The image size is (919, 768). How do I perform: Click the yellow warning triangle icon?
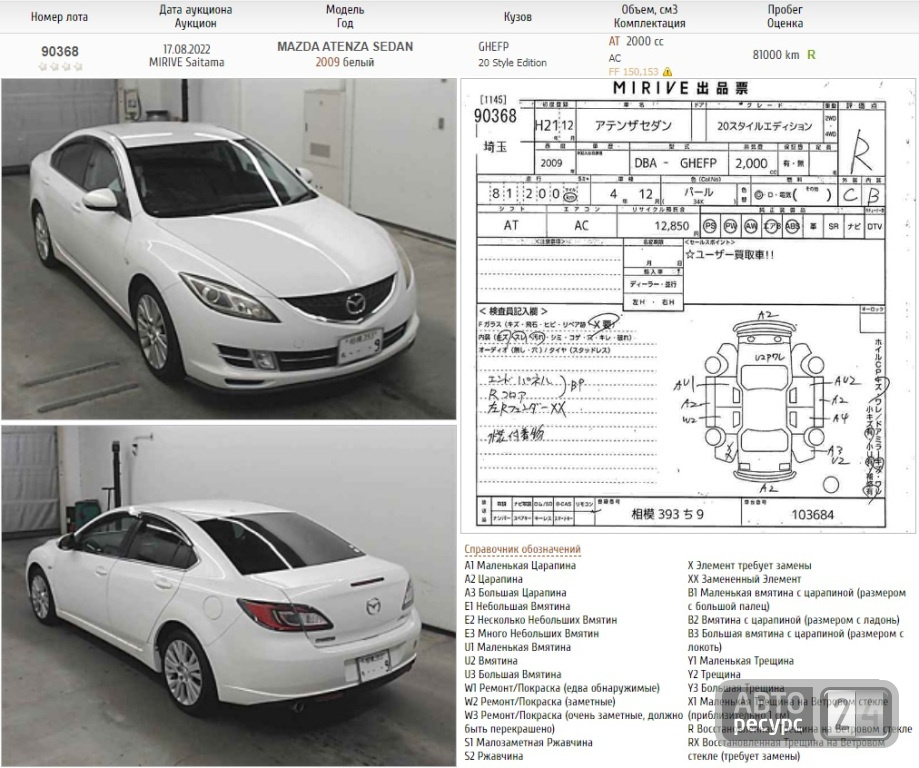point(667,72)
